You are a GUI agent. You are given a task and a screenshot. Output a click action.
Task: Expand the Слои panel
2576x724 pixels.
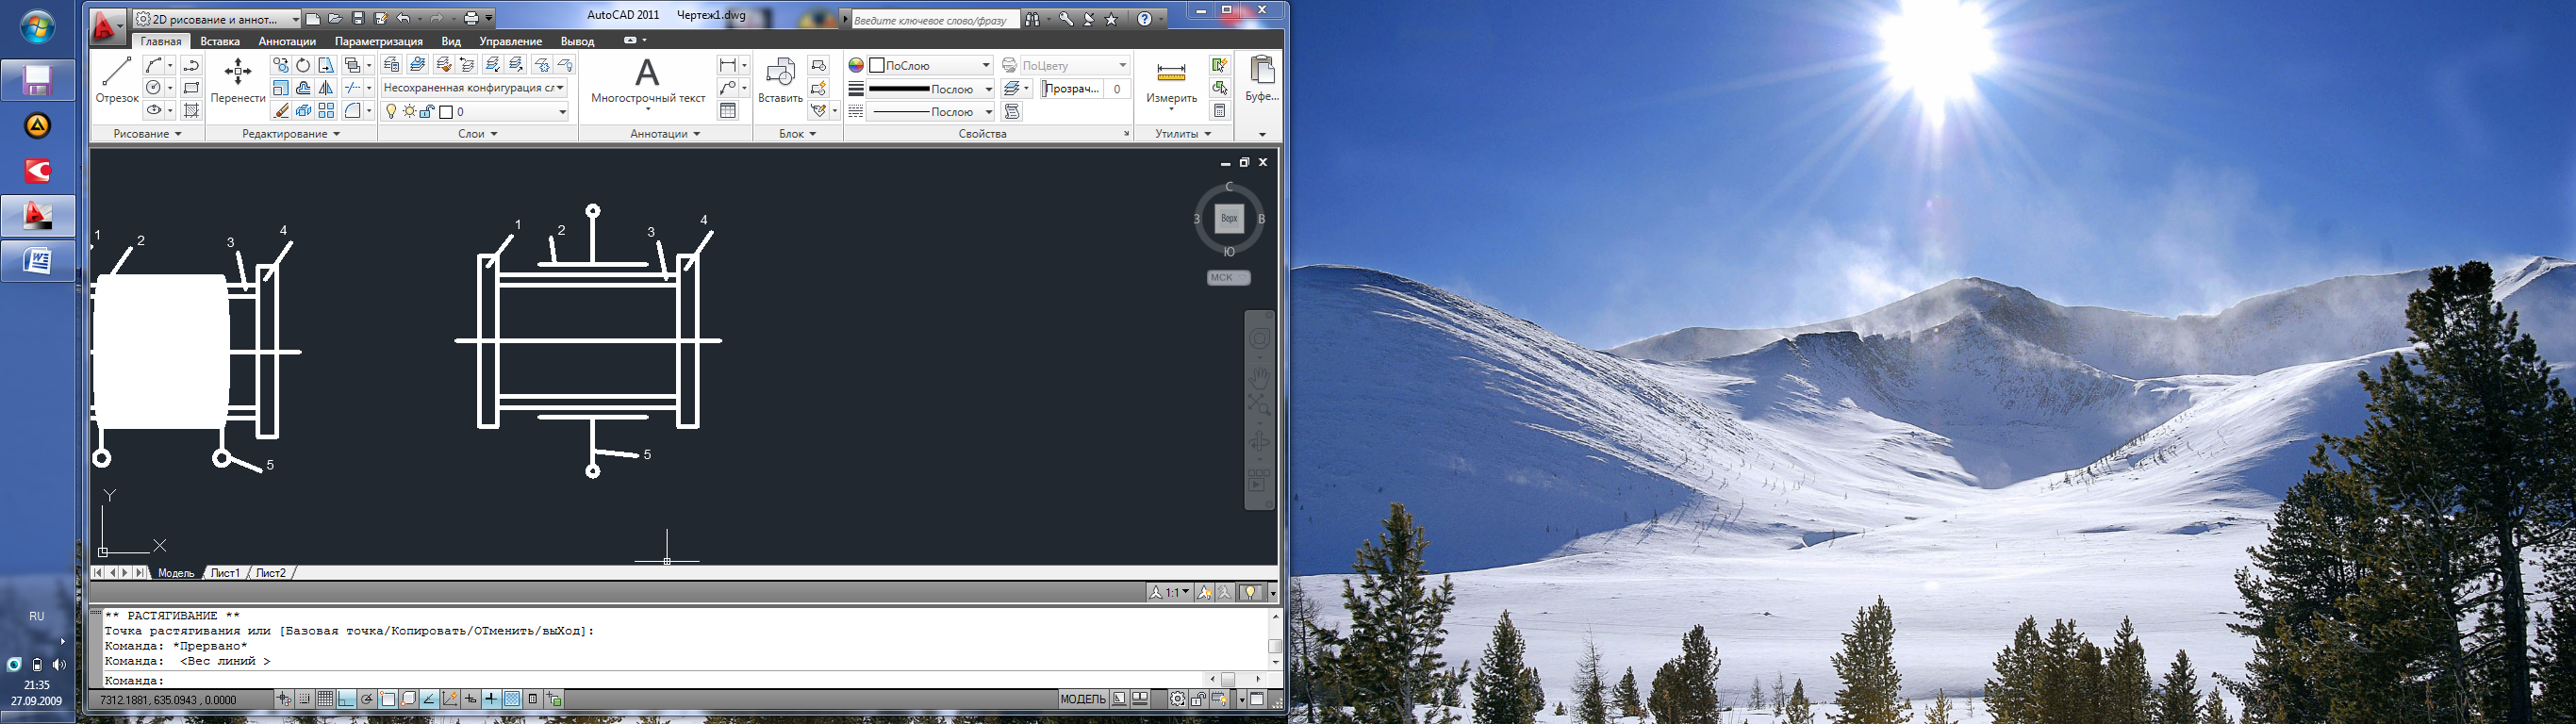(x=478, y=134)
